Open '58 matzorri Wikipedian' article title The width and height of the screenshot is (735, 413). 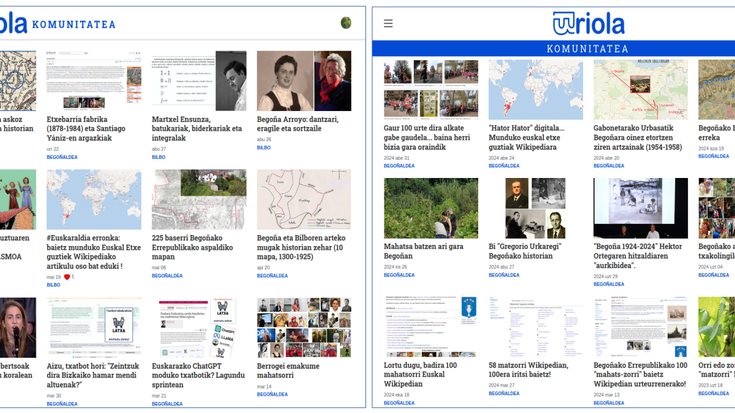tap(528, 370)
